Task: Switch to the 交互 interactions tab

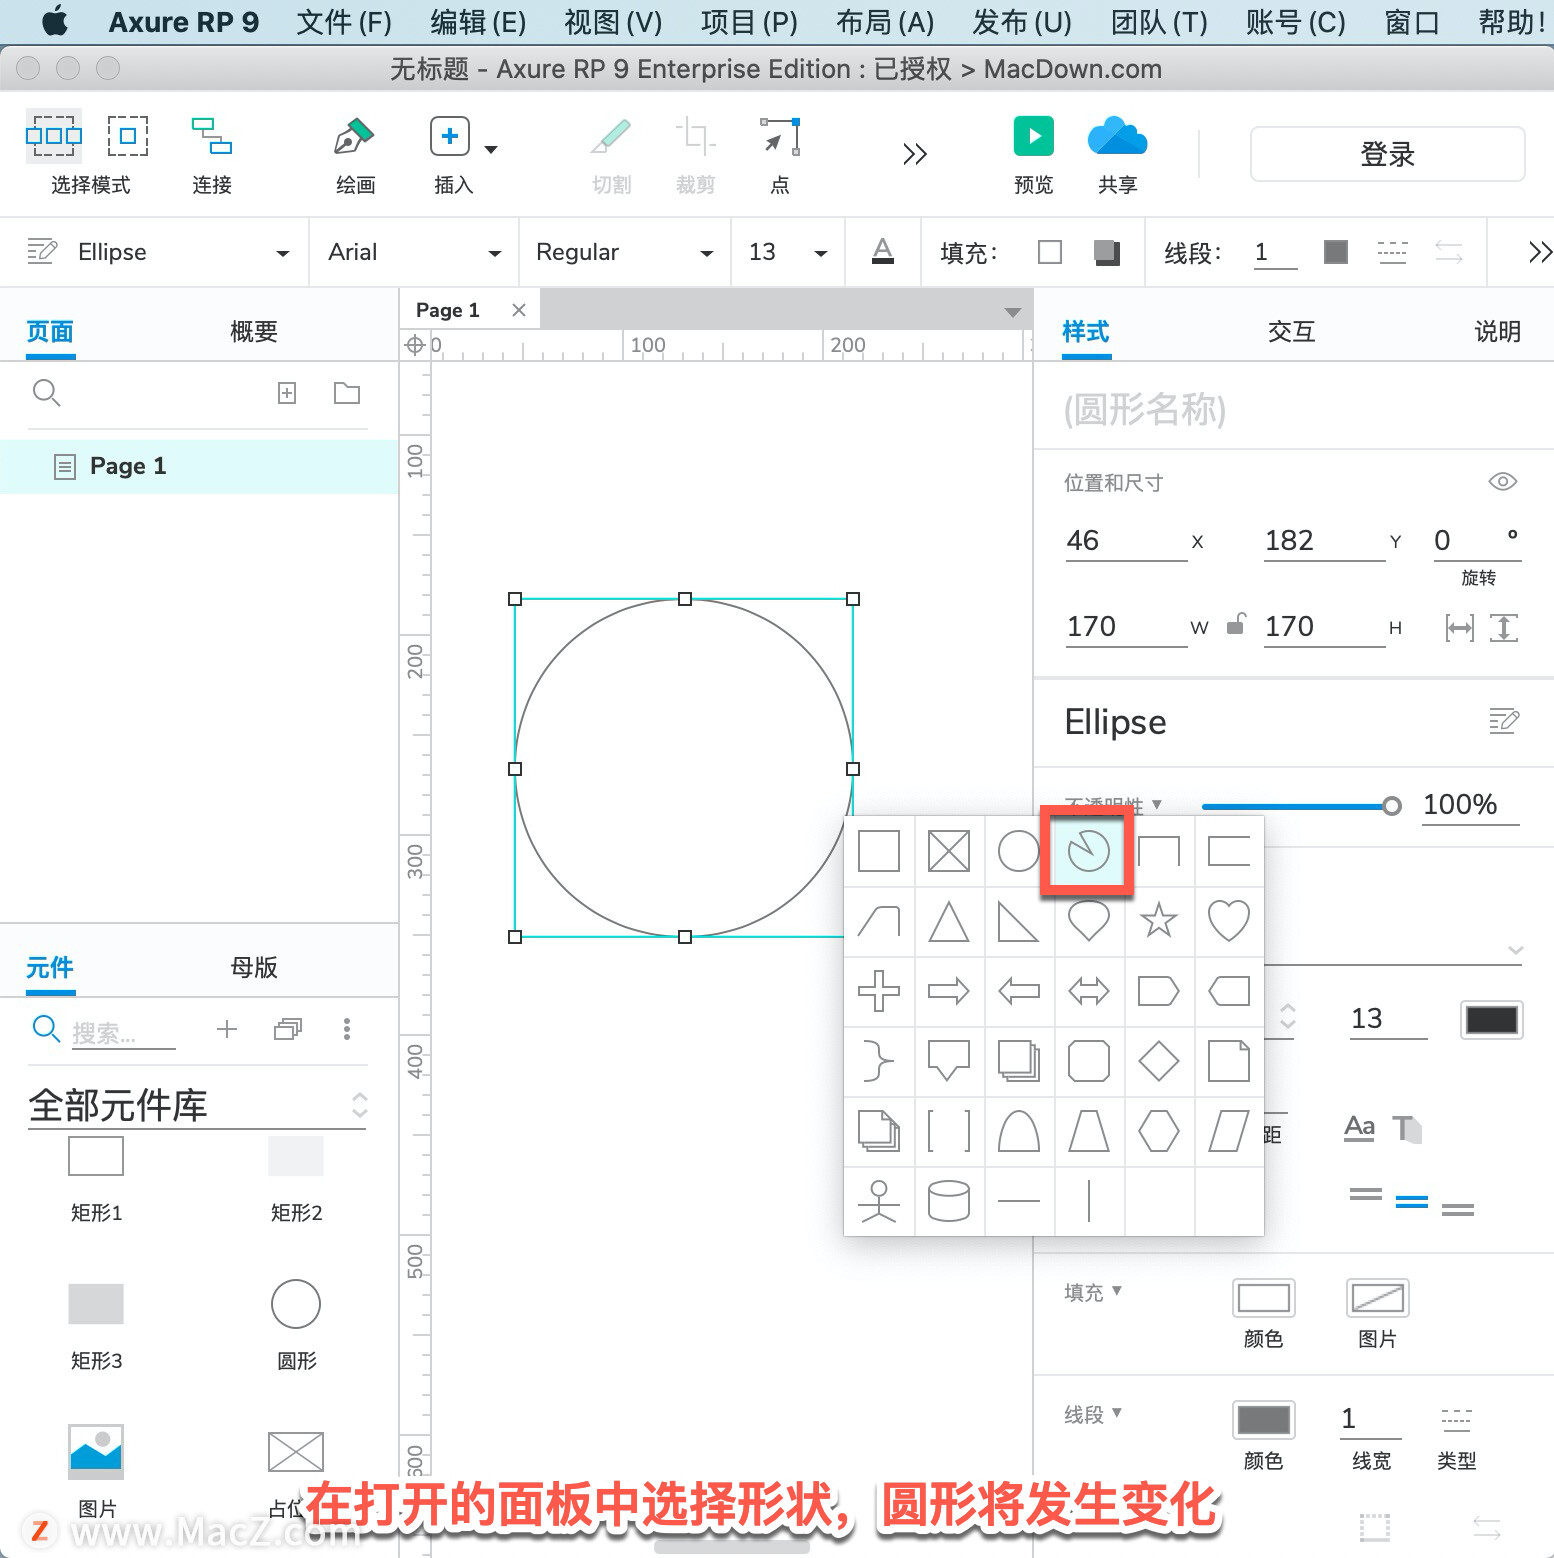Action: [1291, 332]
